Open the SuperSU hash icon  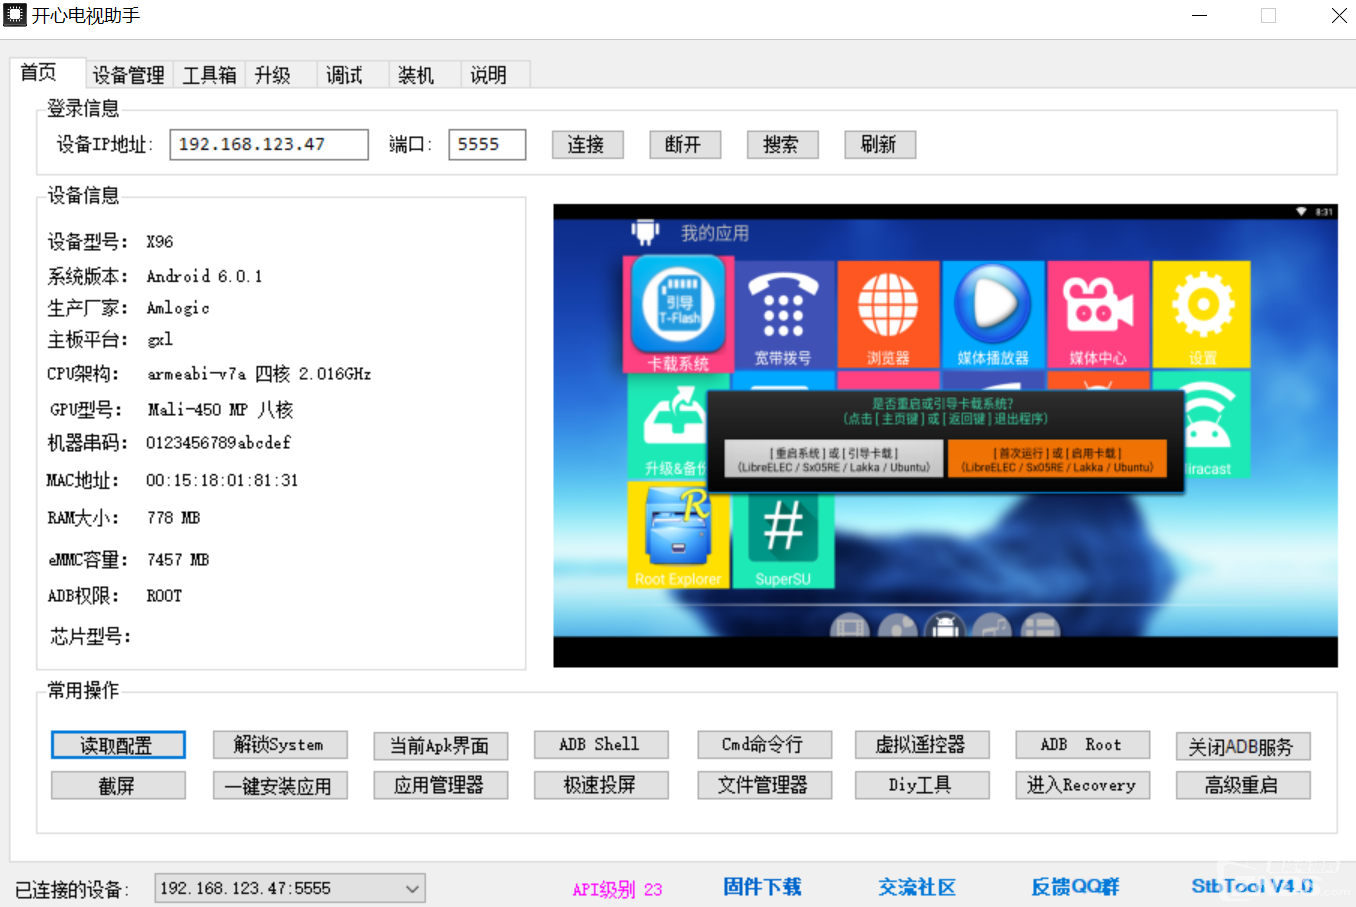783,534
